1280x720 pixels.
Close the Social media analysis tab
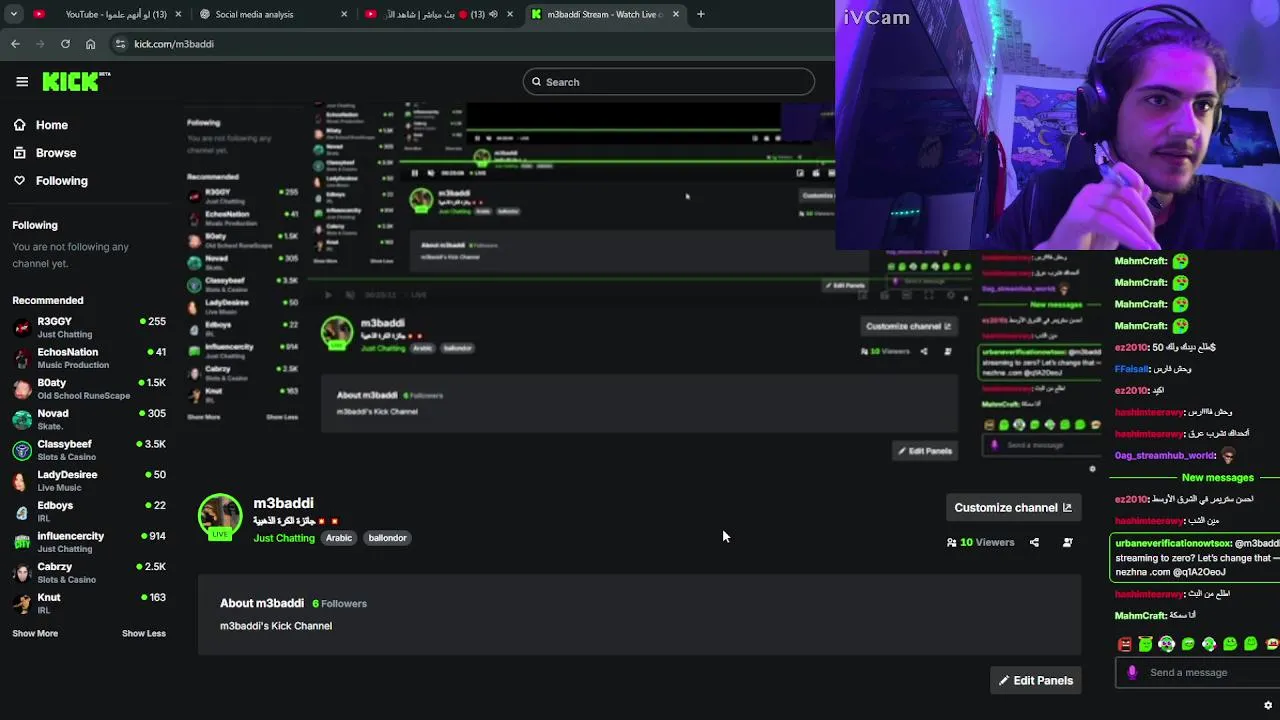tap(345, 14)
